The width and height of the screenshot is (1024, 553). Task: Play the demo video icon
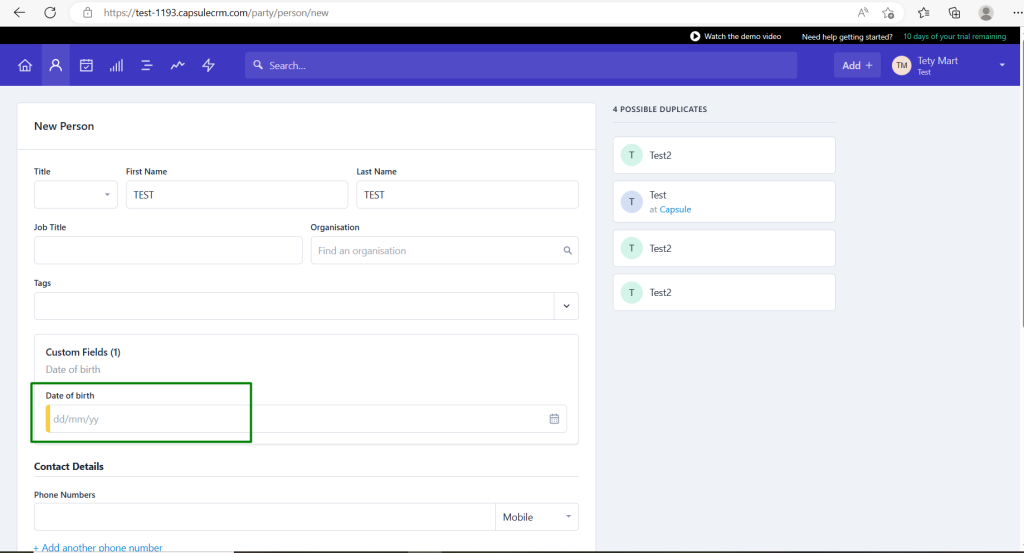pos(695,37)
